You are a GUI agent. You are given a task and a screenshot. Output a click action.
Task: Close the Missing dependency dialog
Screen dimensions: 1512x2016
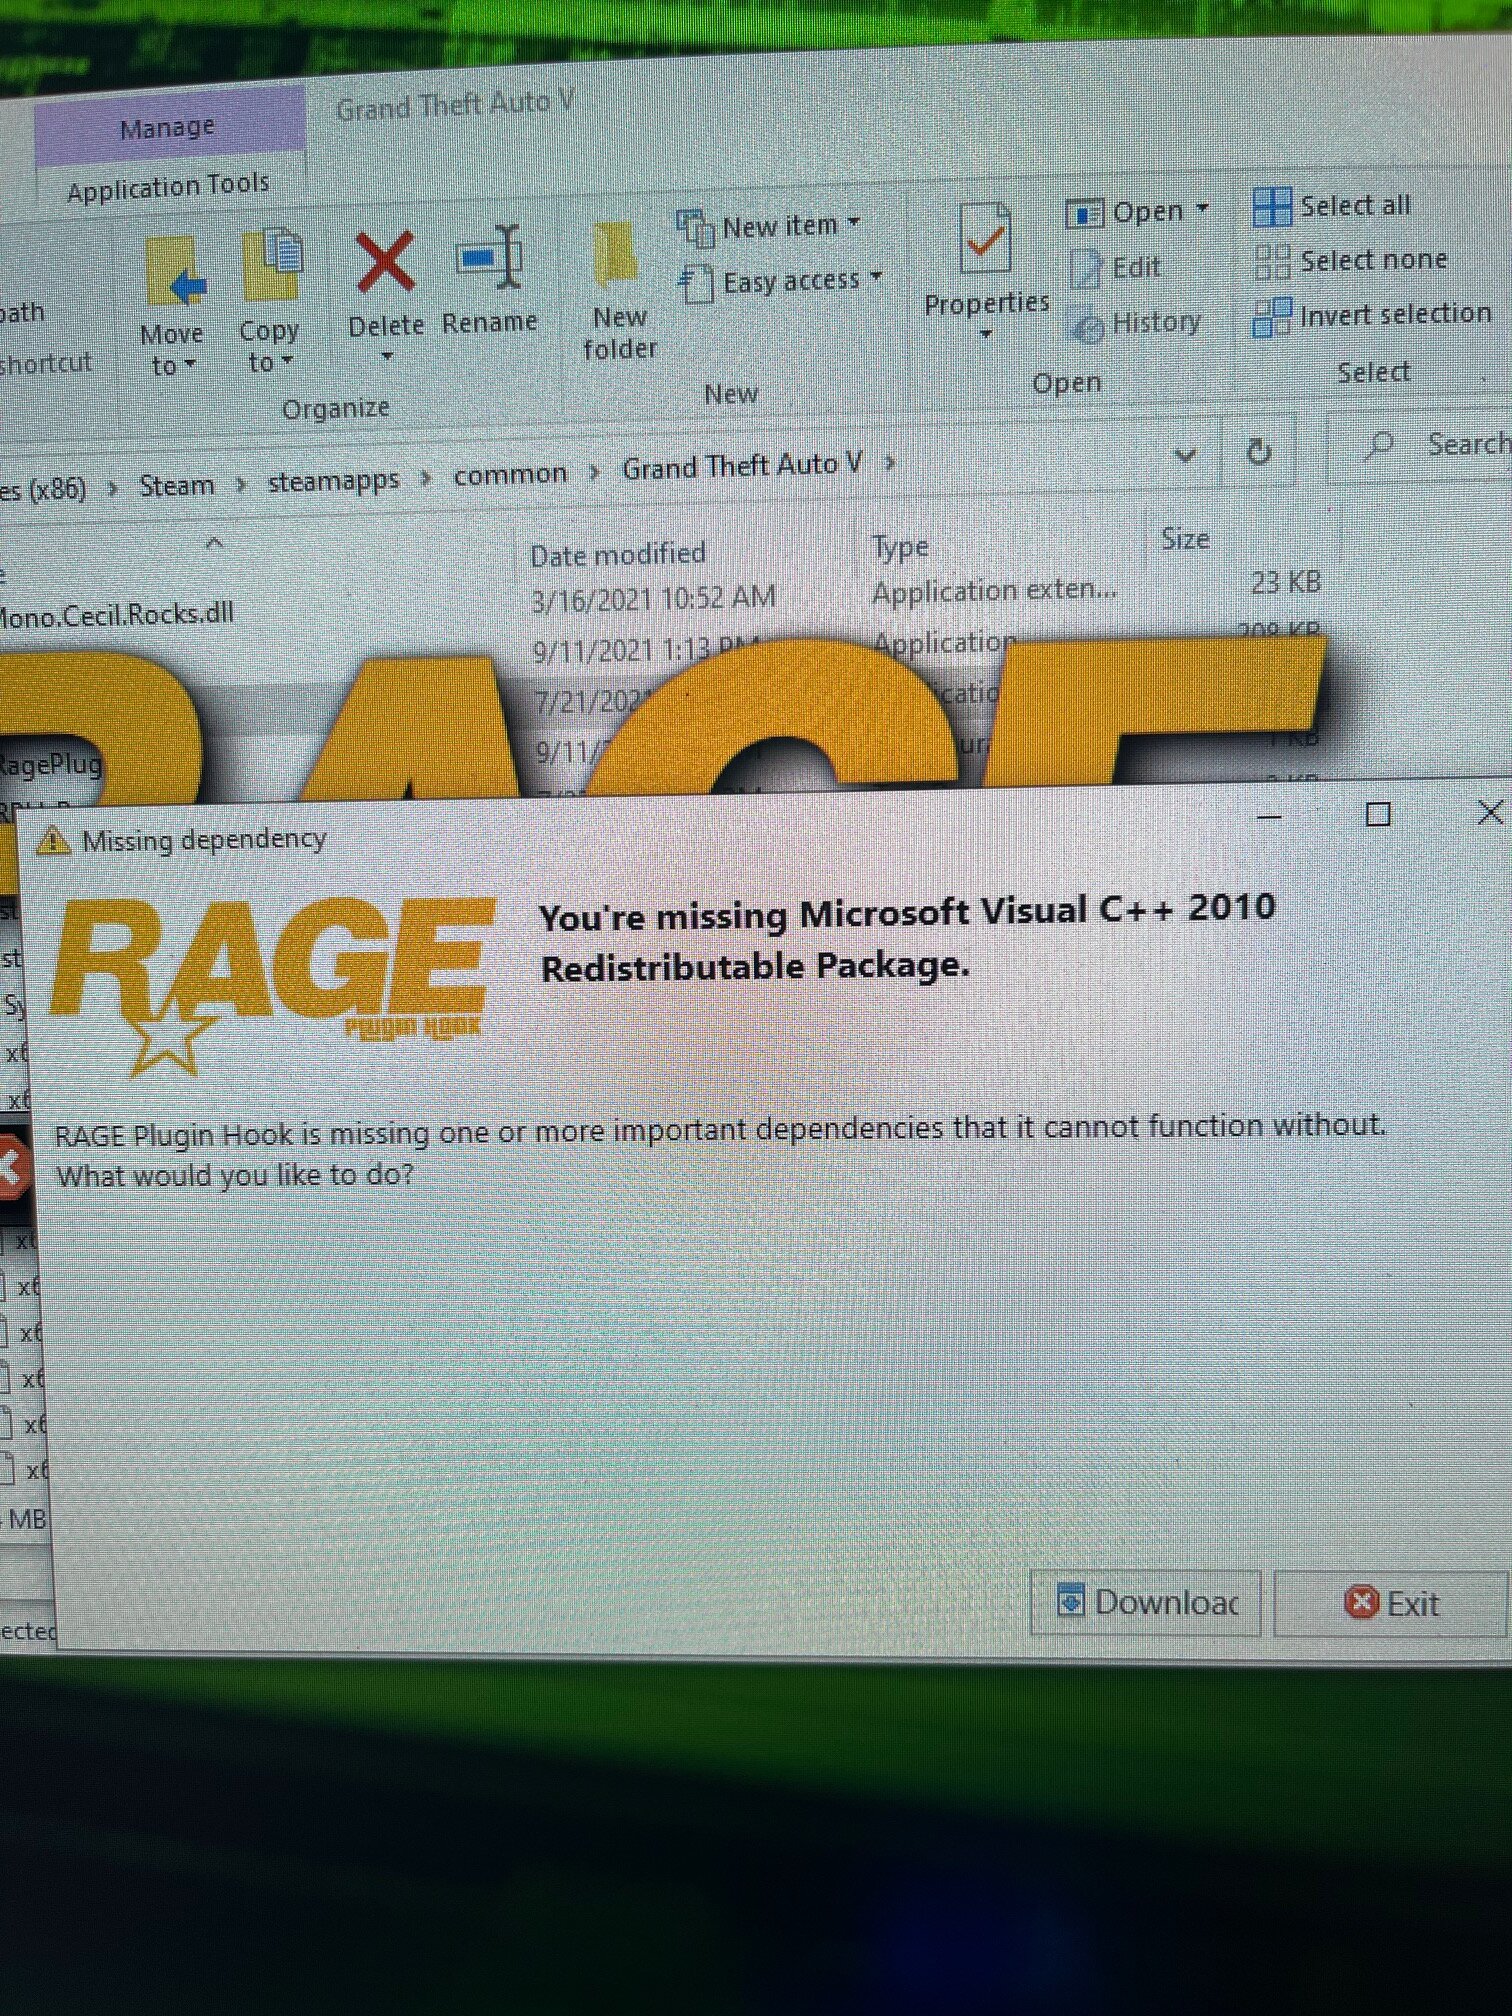tap(1490, 812)
